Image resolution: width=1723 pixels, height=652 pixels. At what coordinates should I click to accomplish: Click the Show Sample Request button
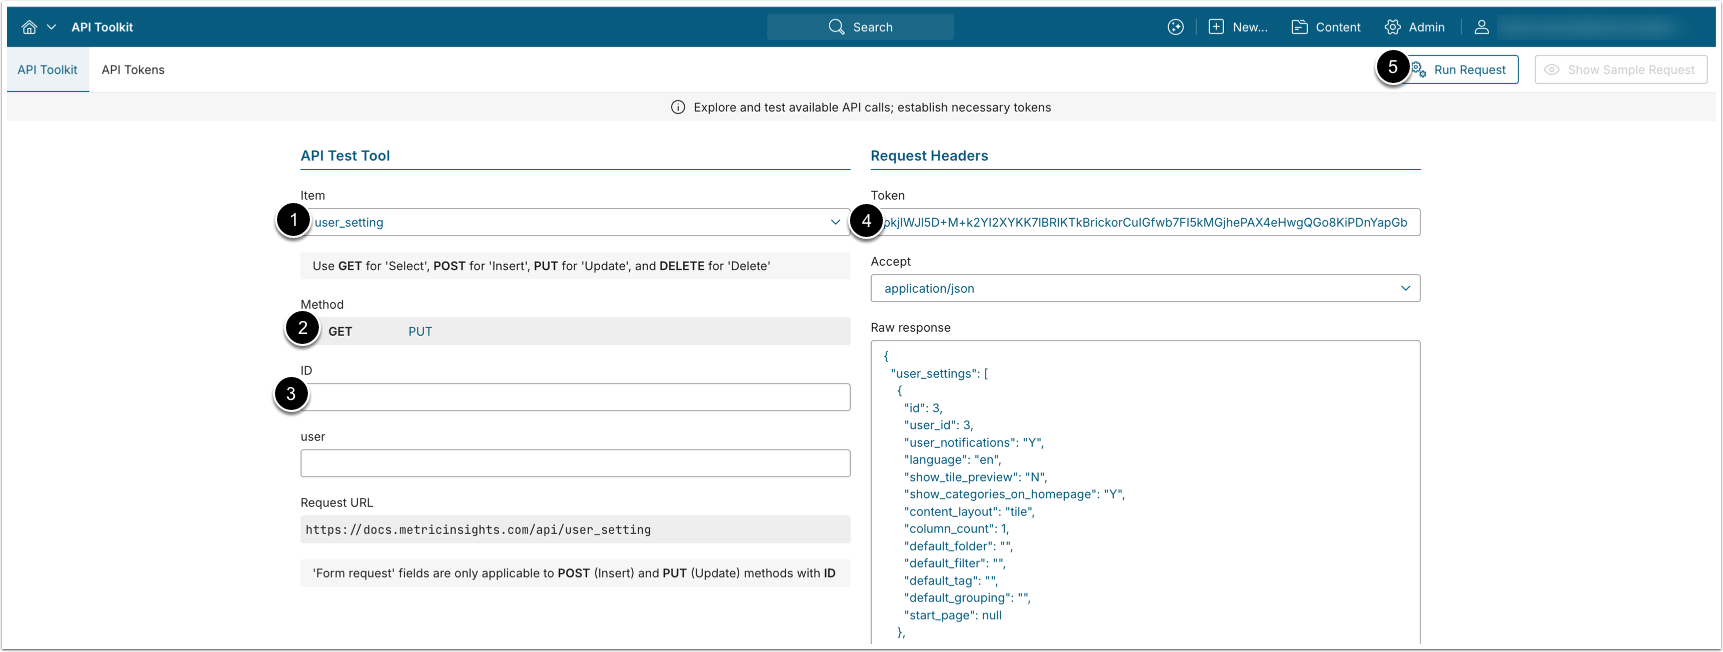[1620, 70]
